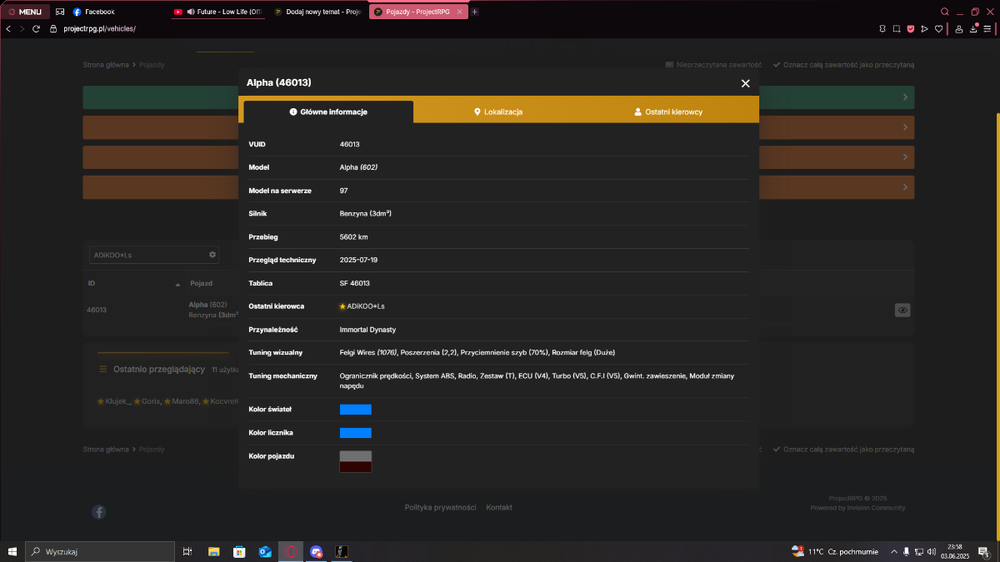Image resolution: width=1000 pixels, height=562 pixels.
Task: Open the downloads icon
Action: (x=973, y=29)
